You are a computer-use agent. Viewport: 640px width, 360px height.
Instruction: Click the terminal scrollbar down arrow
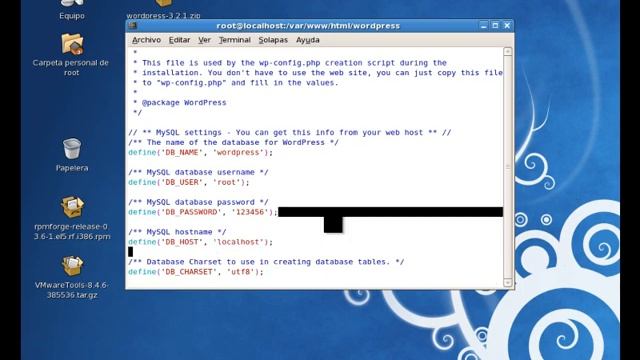(x=508, y=282)
